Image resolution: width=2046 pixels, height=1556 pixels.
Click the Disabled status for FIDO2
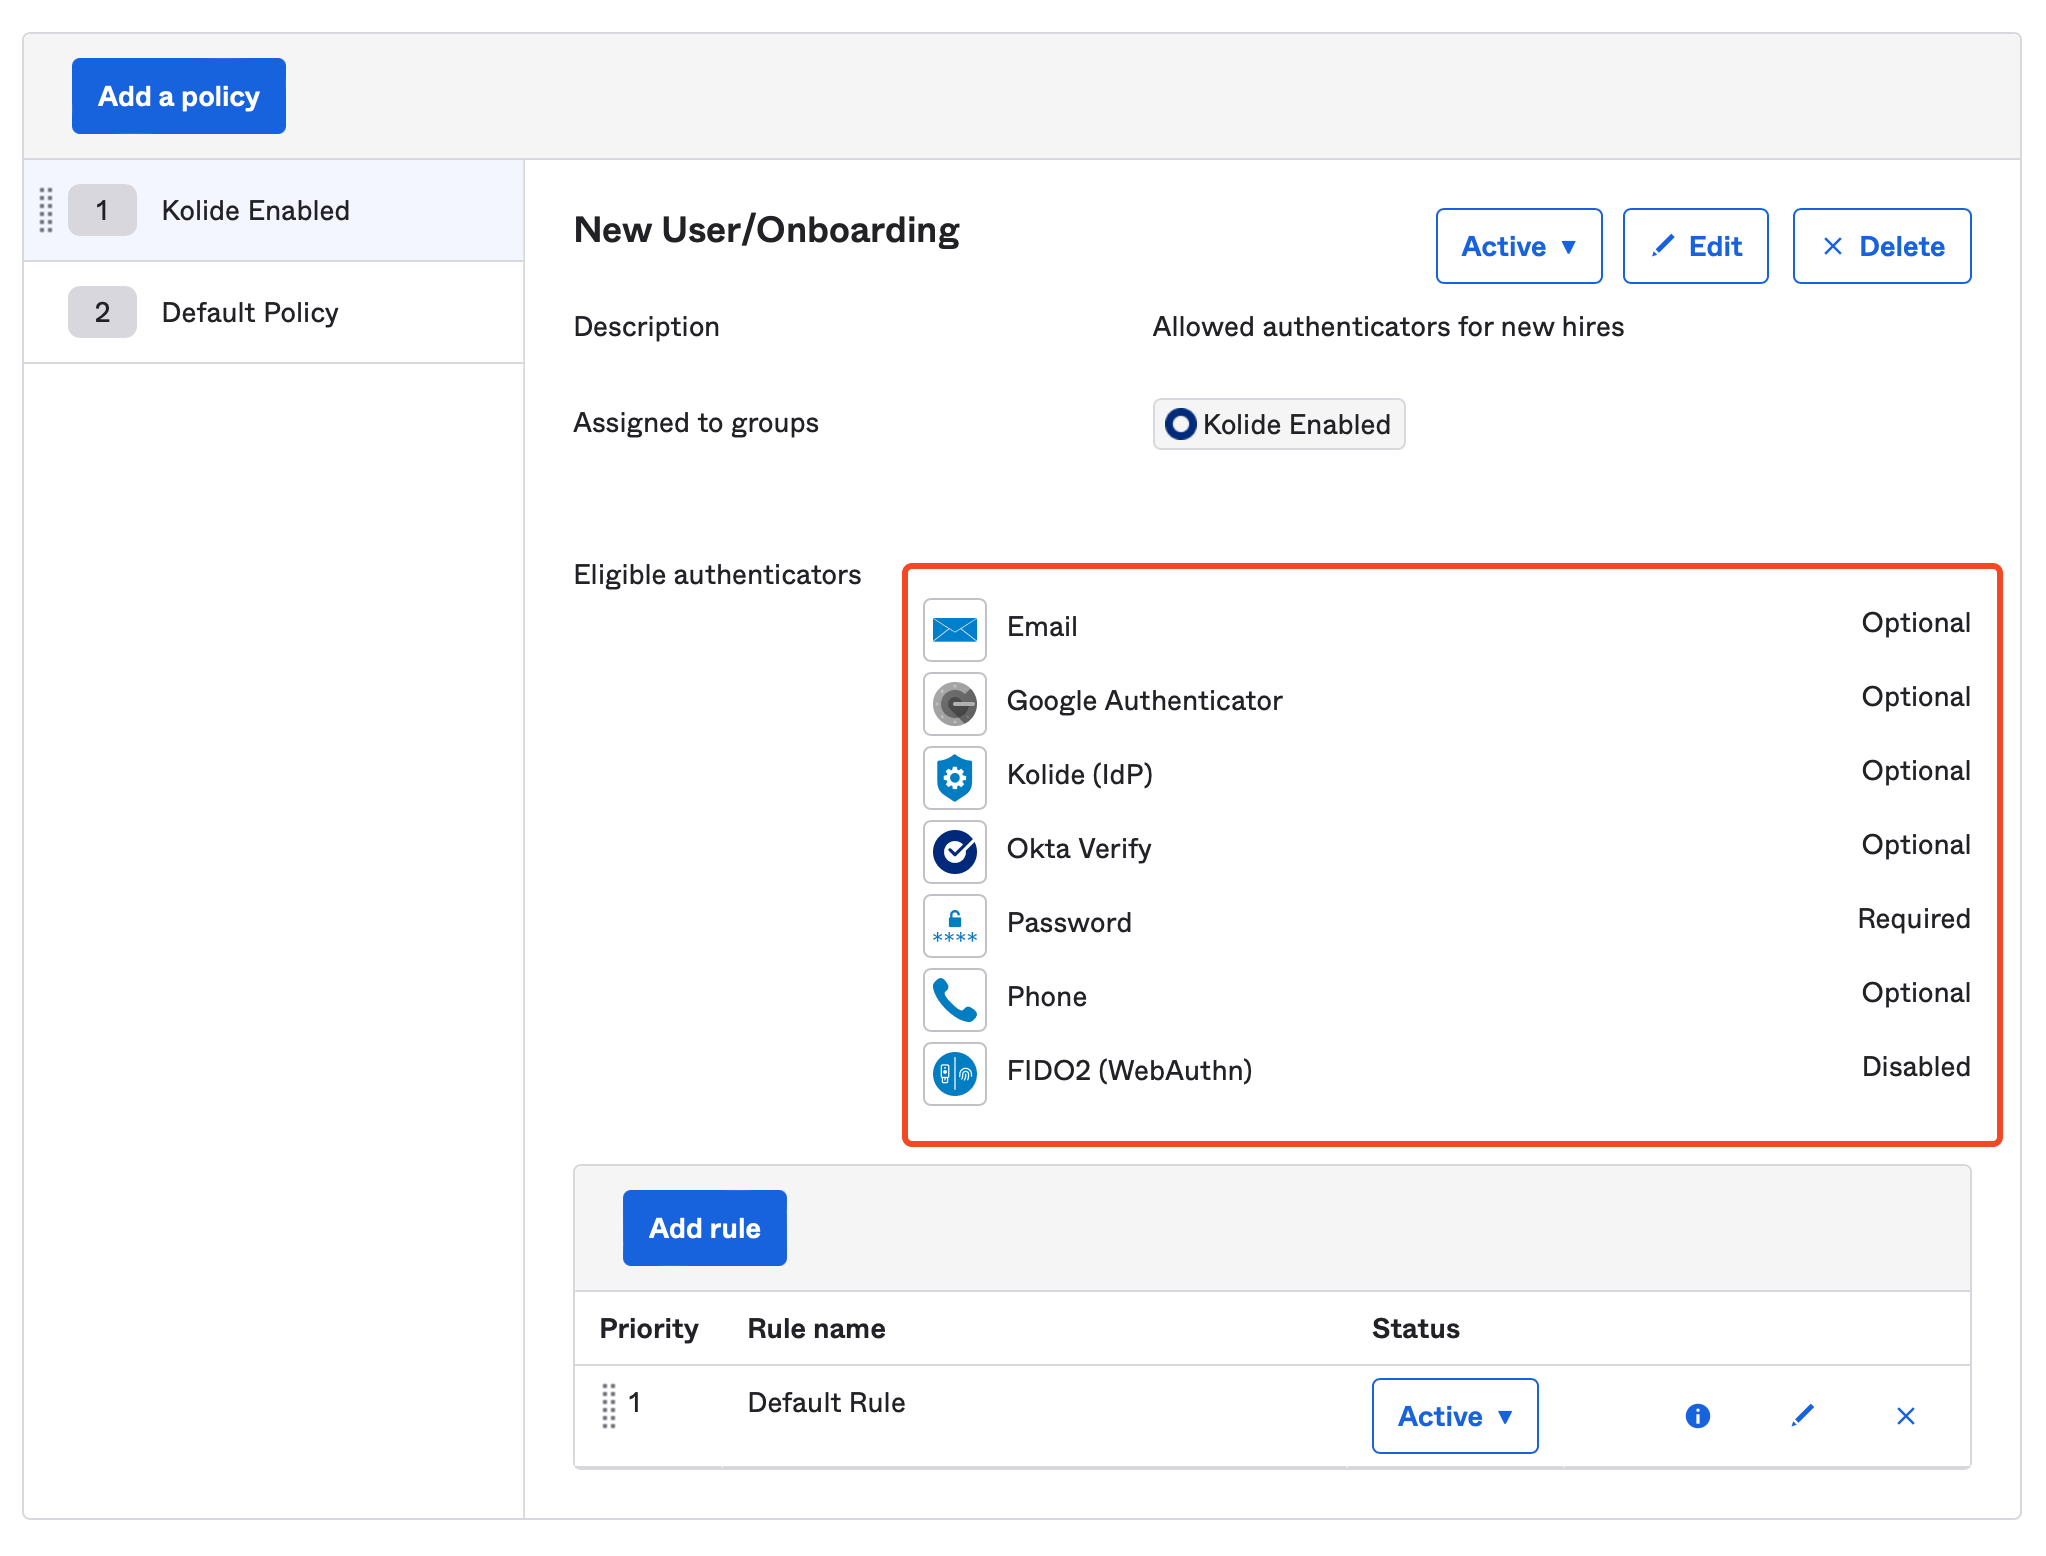[x=1916, y=1067]
